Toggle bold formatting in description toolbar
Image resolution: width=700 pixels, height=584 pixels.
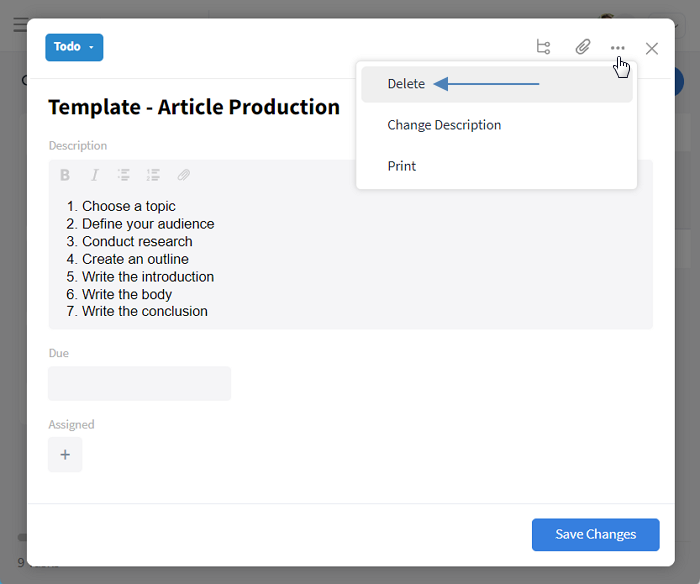click(x=65, y=175)
